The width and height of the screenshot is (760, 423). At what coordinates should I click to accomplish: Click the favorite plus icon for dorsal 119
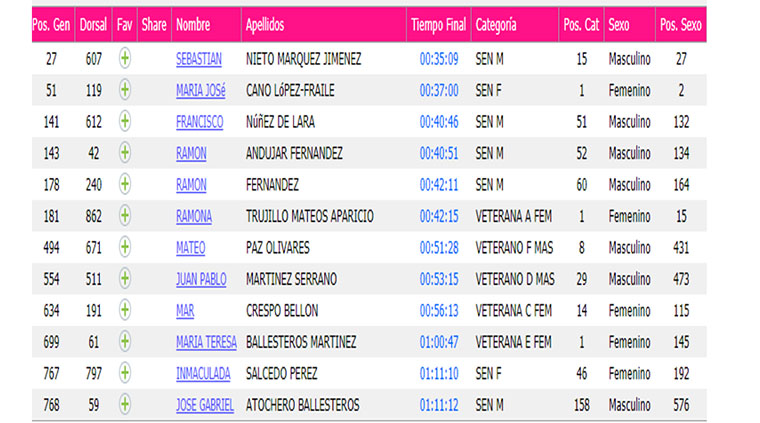pos(125,90)
